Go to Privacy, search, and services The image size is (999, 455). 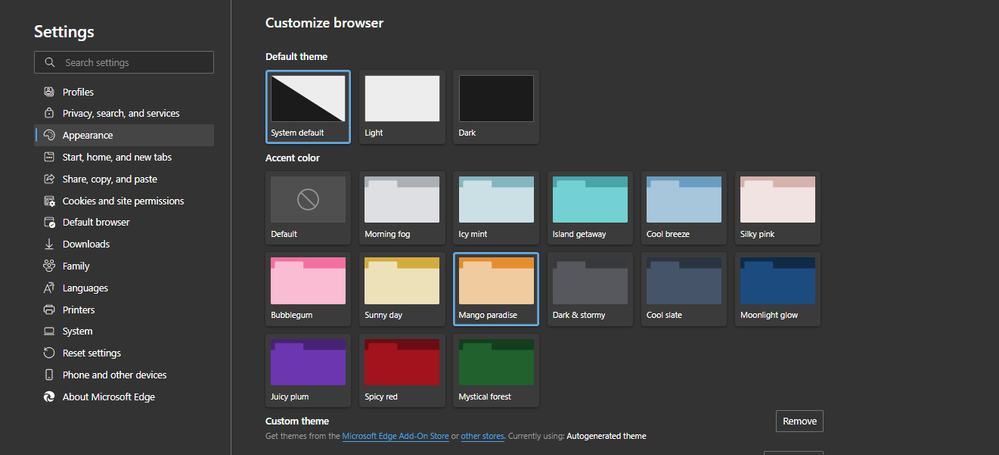(124, 113)
